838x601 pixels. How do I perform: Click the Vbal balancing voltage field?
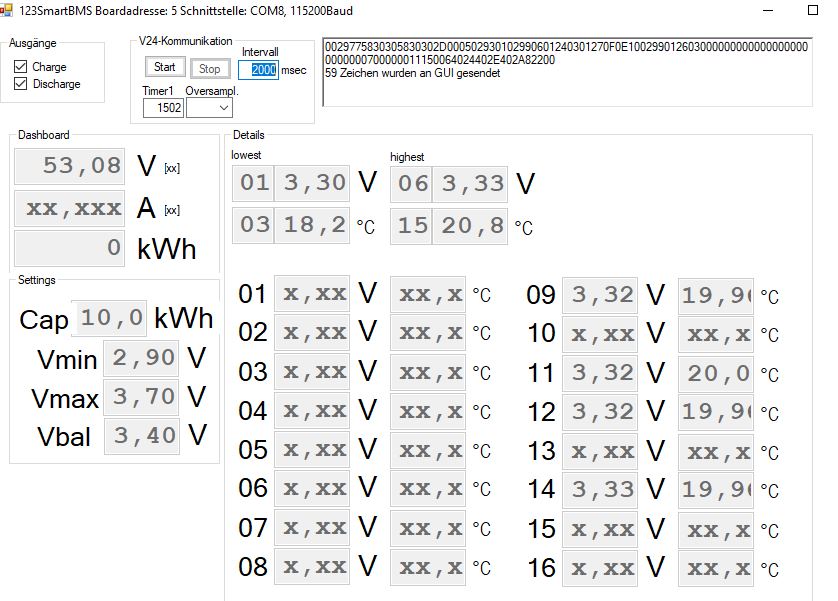(143, 435)
